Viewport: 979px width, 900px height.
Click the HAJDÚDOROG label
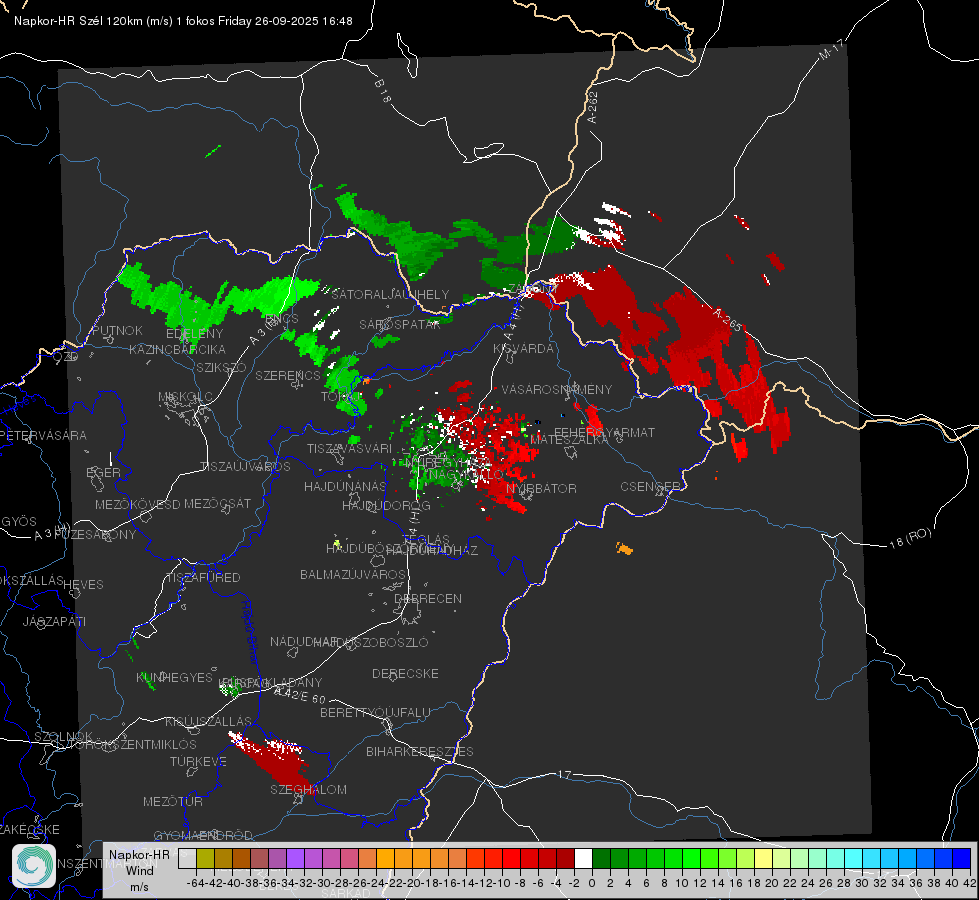[x=386, y=505]
